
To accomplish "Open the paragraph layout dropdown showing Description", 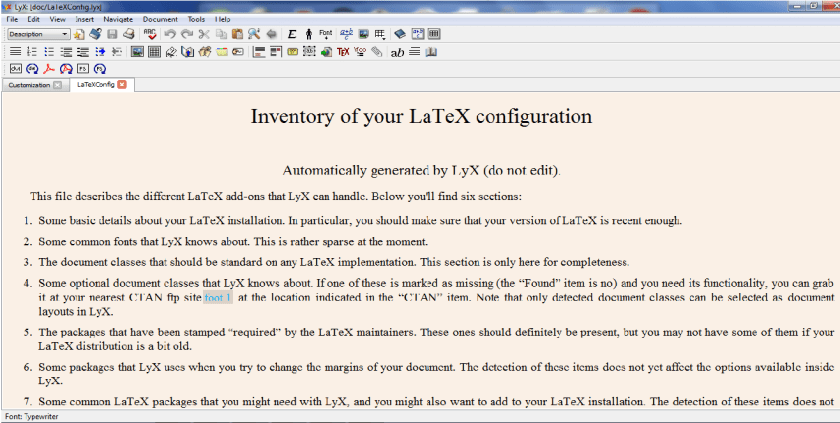I will [x=39, y=34].
